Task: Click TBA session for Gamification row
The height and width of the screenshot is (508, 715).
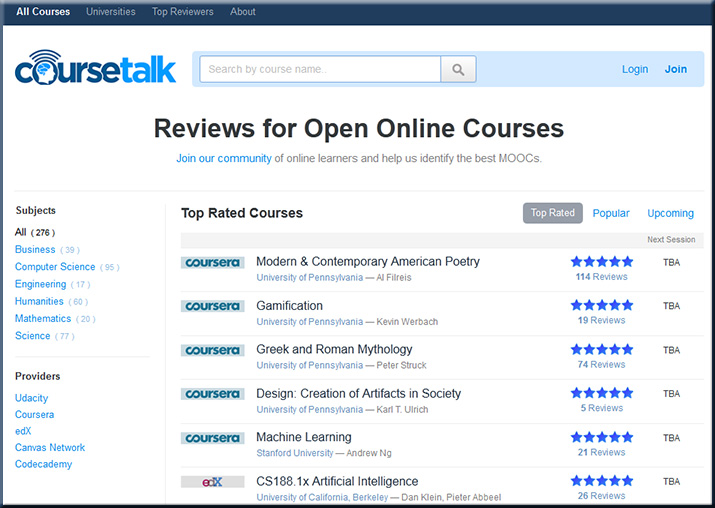Action: pos(671,306)
